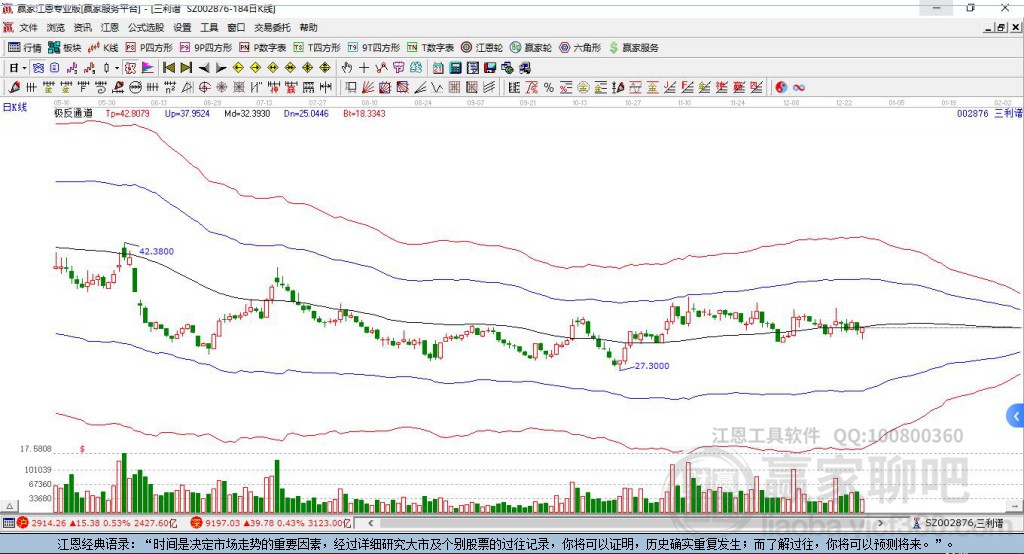Click the status bar grid icon
This screenshot has height=554, width=1024.
pyautogui.click(x=8, y=523)
